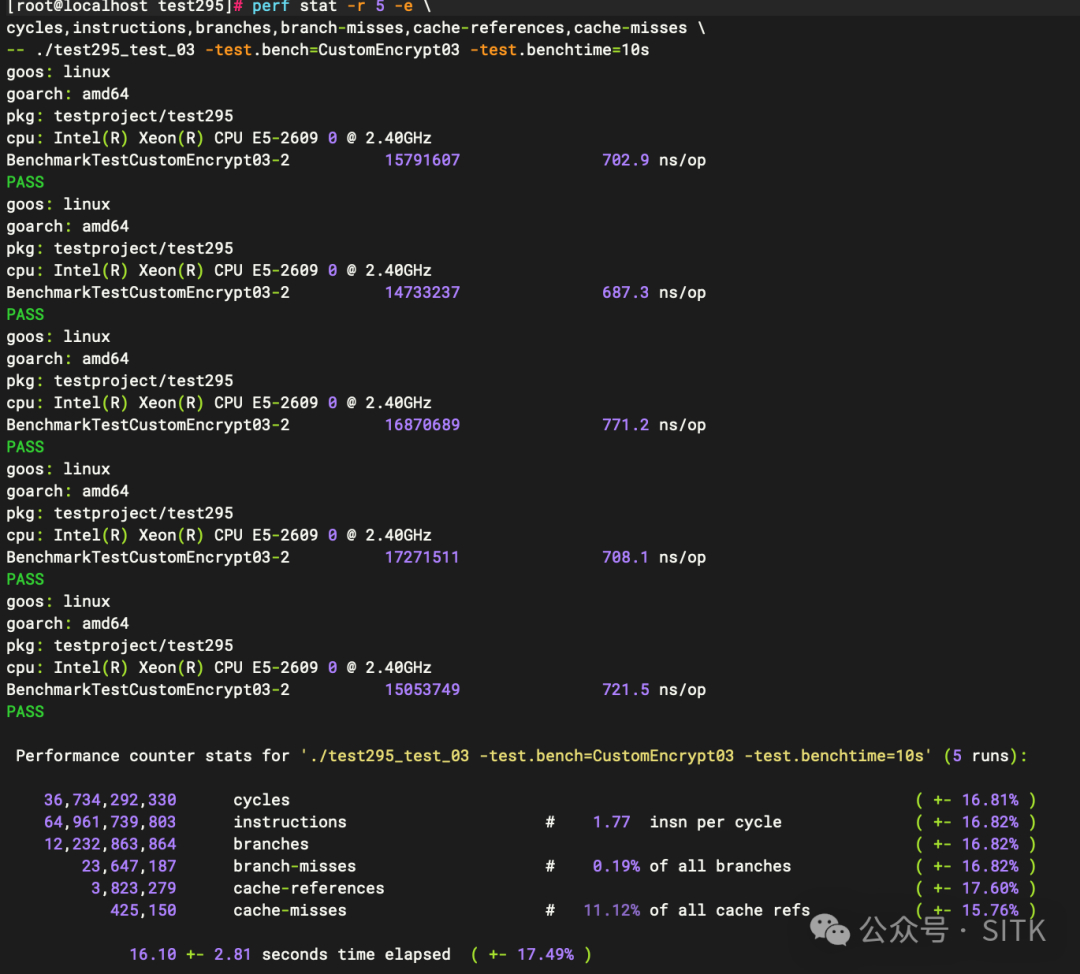Click the SITK watermark text
Screen dimensions: 1080x974
(1010, 930)
